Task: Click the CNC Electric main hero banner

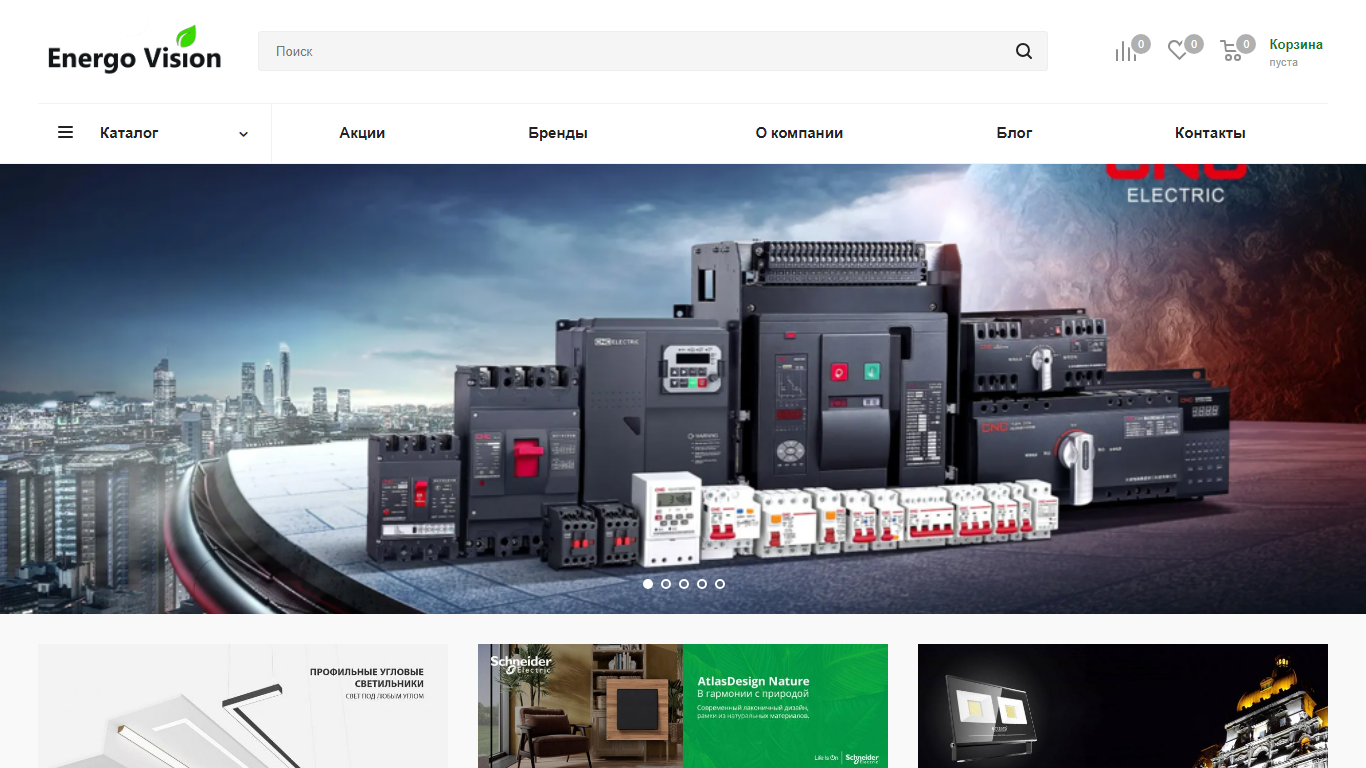Action: tap(683, 388)
